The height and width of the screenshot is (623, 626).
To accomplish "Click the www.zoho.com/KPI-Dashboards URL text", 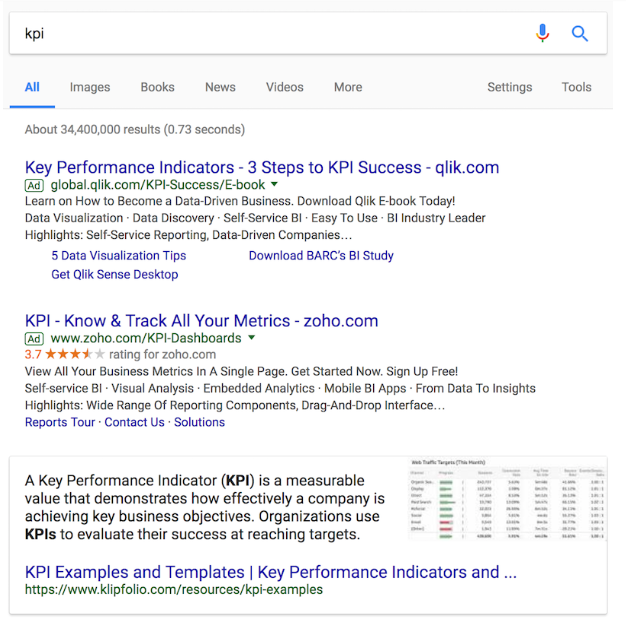I will pos(146,338).
